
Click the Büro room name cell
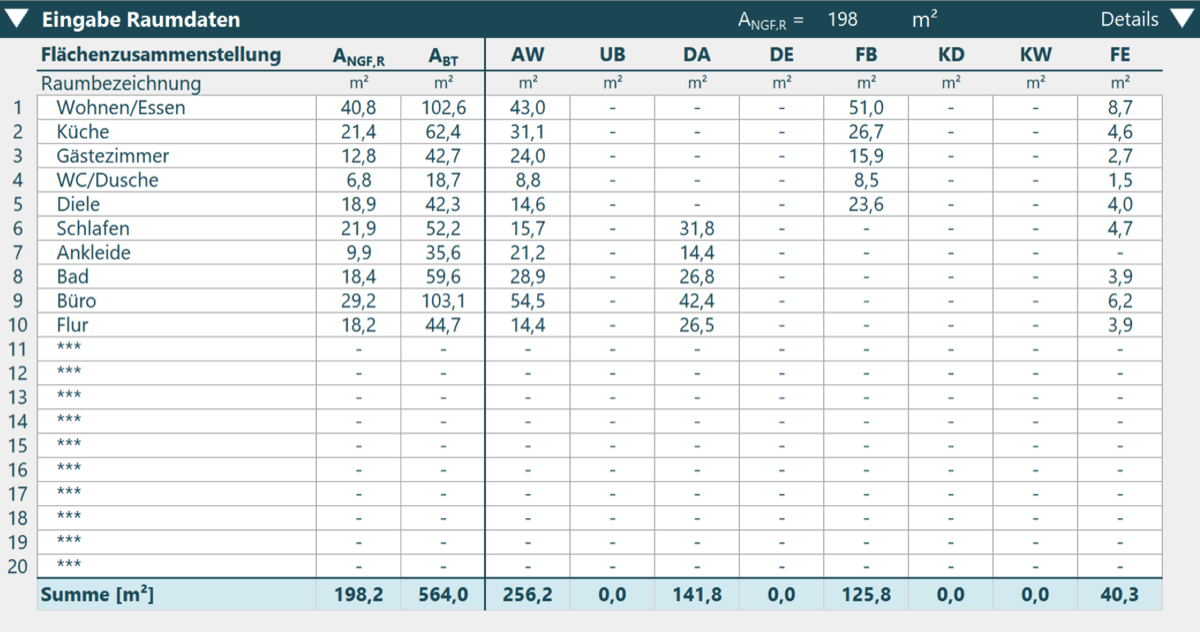[x=177, y=300]
